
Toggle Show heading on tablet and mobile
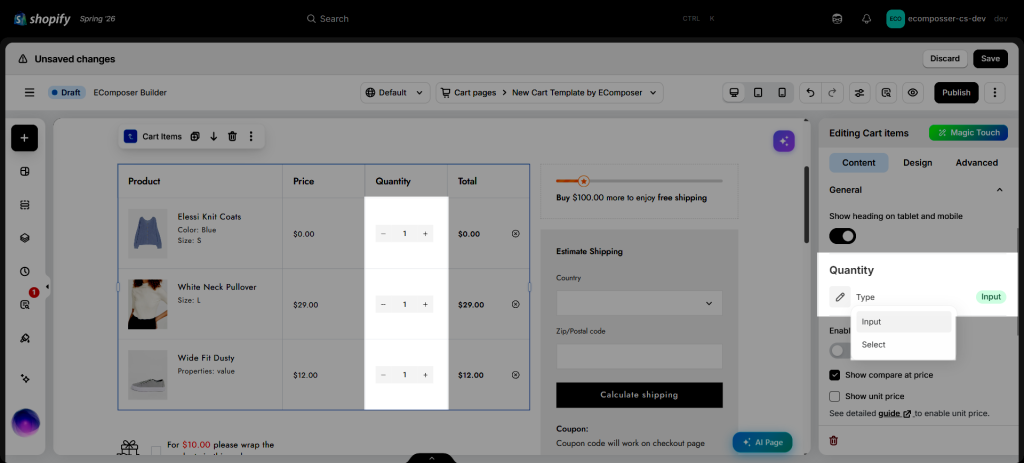tap(842, 236)
